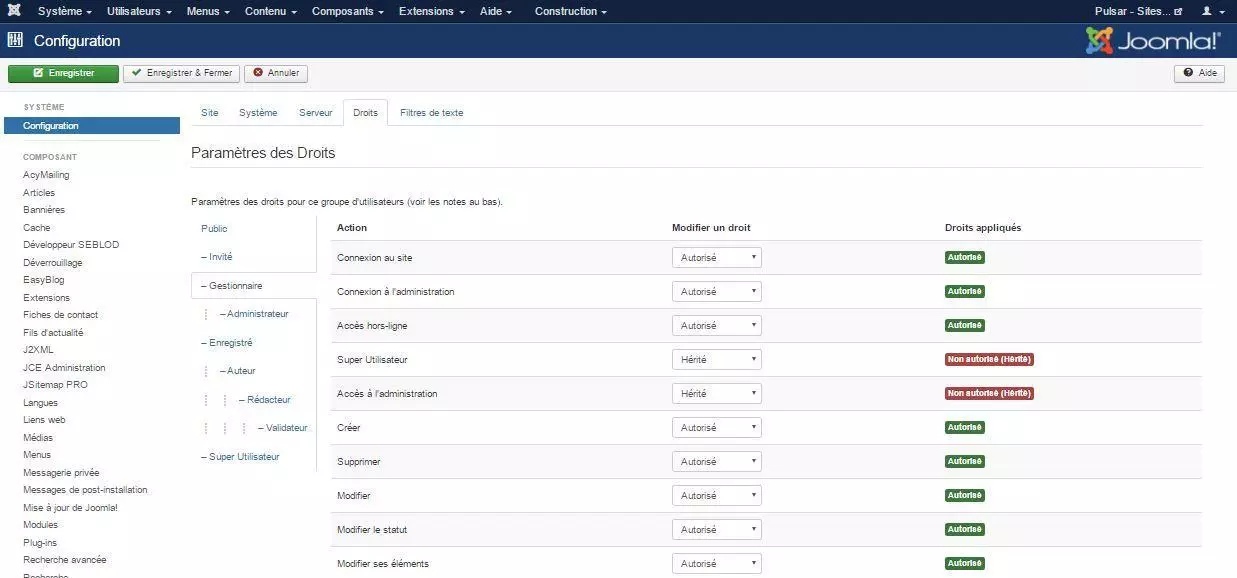Open dropdown for Connexion à l'administration
The image size is (1237, 578).
pos(717,292)
